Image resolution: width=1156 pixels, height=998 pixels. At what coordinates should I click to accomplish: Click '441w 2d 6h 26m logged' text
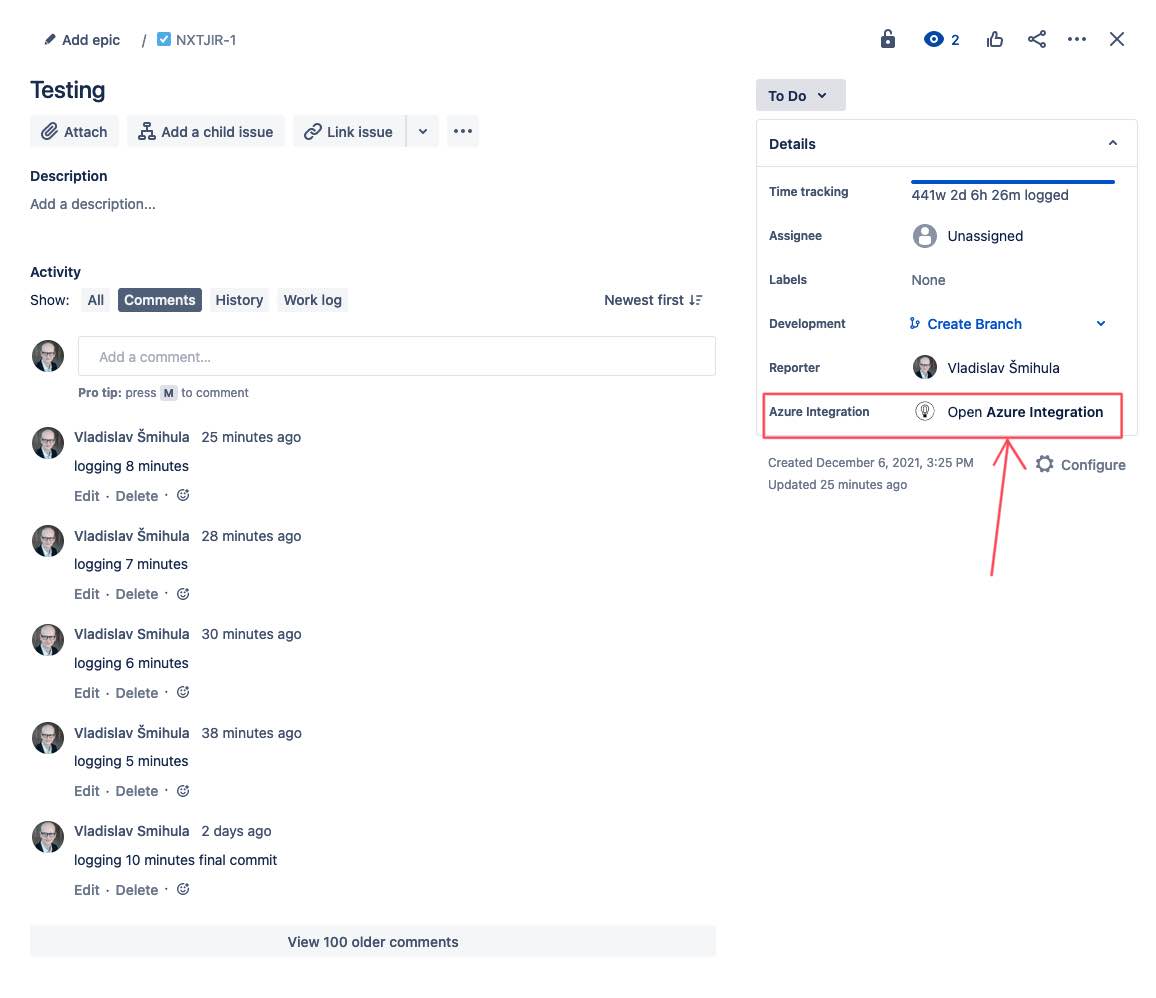pyautogui.click(x=989, y=195)
